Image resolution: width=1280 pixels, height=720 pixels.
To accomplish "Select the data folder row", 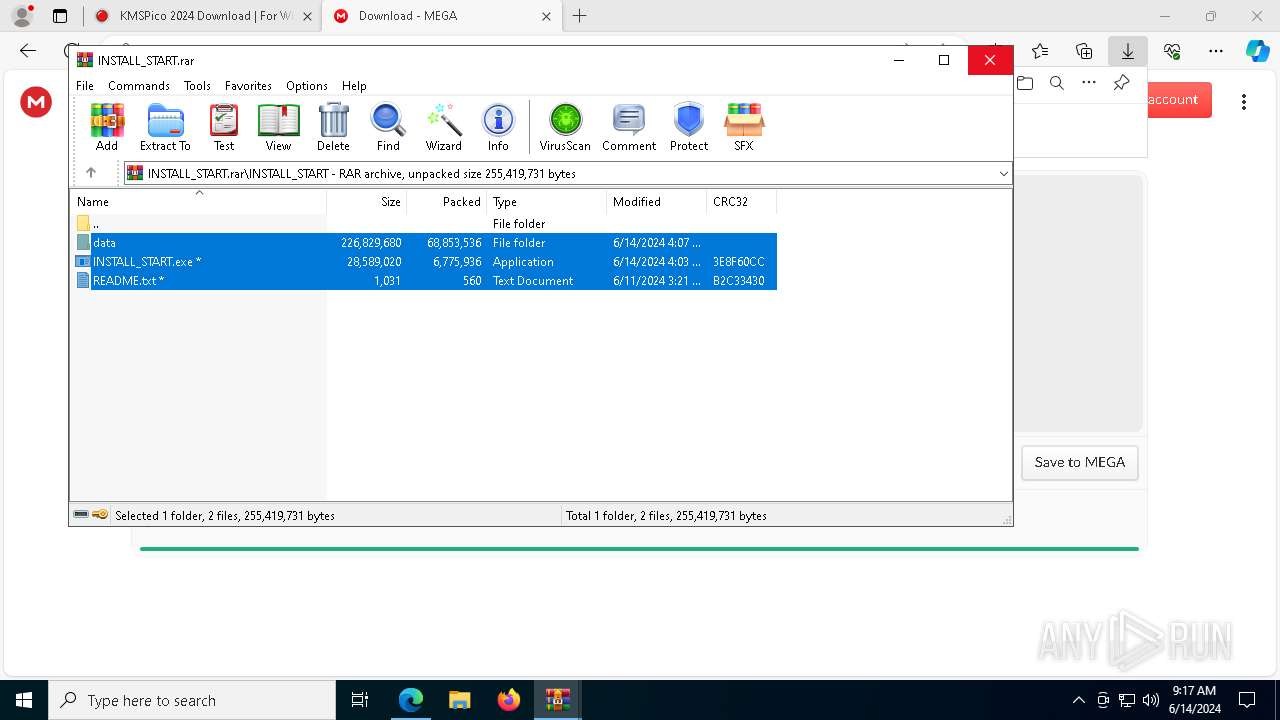I will click(x=424, y=243).
